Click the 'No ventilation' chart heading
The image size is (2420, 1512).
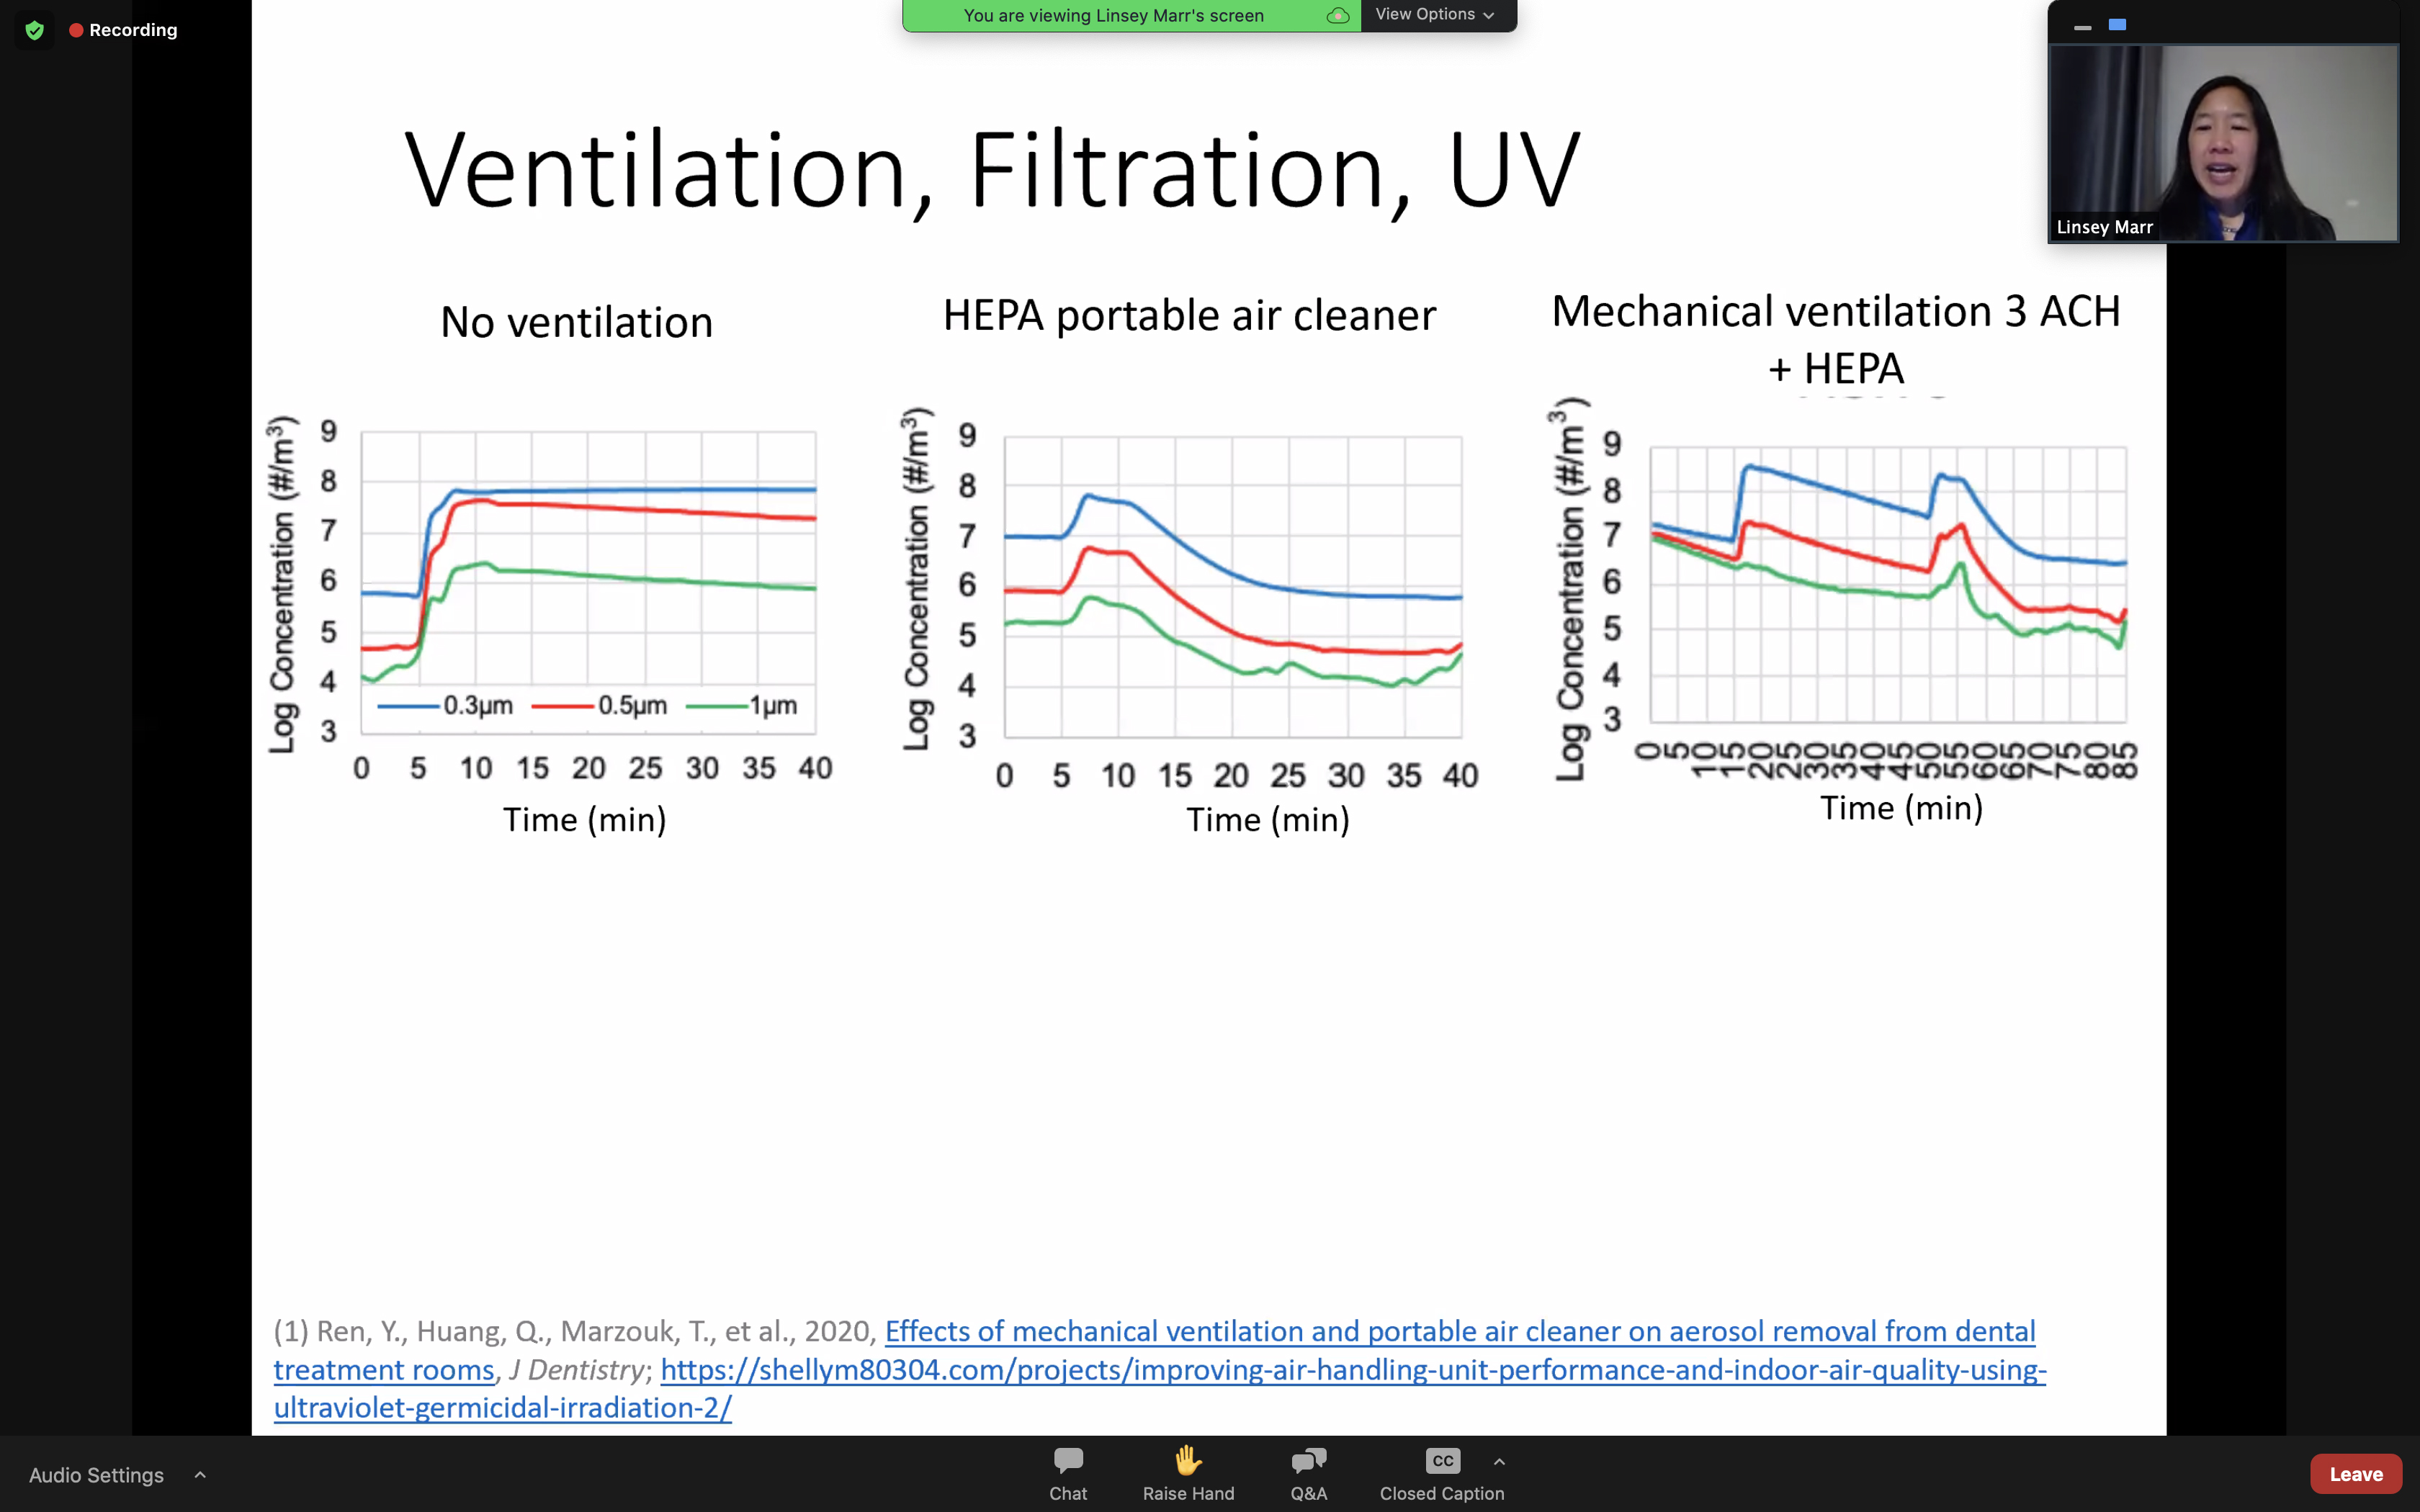coord(577,322)
